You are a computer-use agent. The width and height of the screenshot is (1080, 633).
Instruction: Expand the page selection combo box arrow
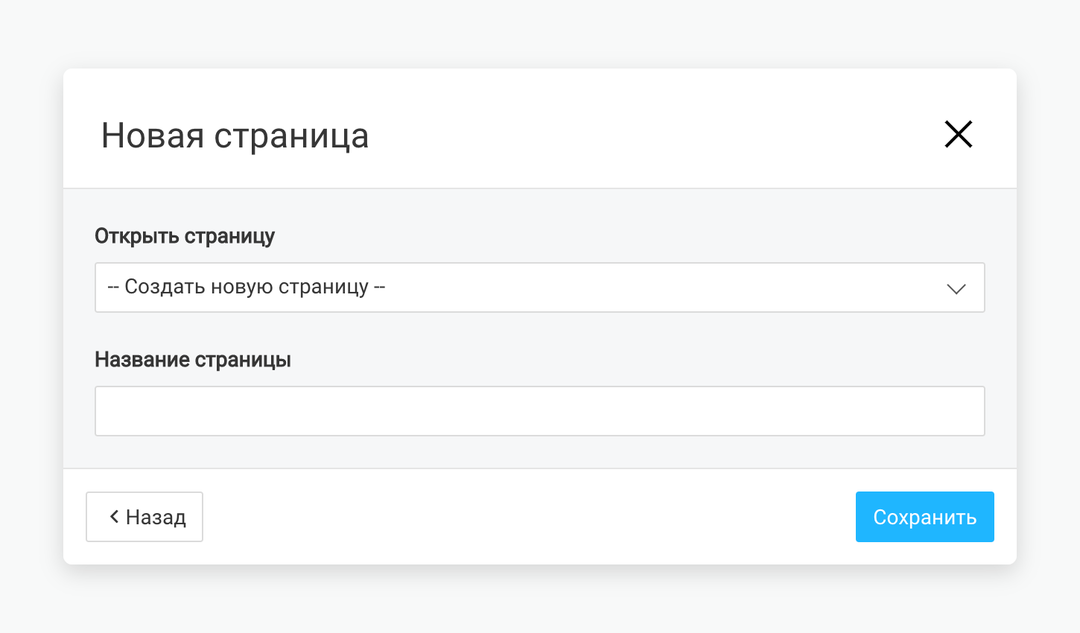[x=956, y=289]
